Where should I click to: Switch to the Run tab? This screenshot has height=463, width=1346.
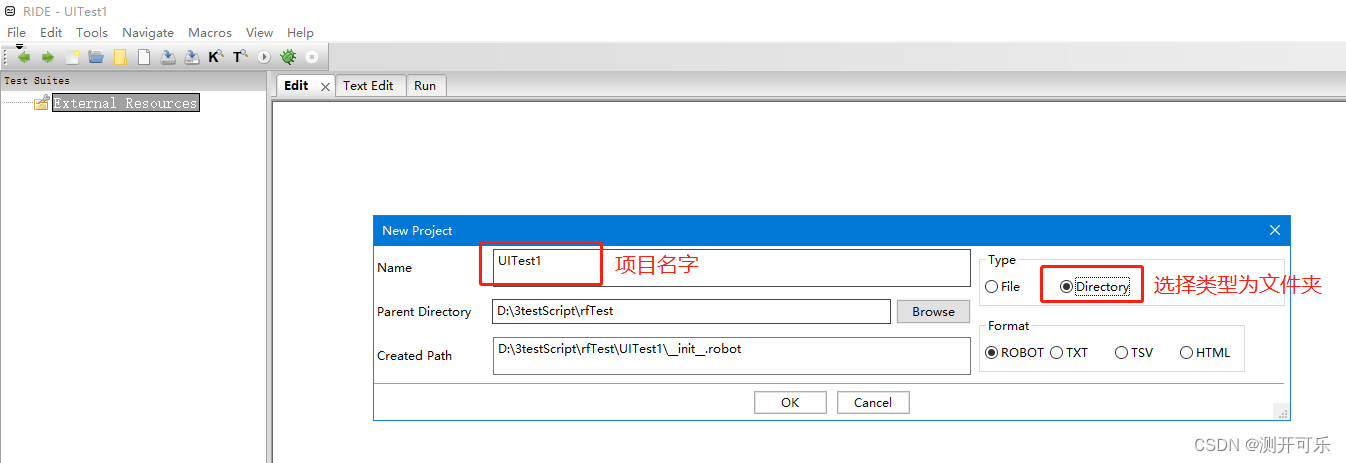tap(425, 86)
